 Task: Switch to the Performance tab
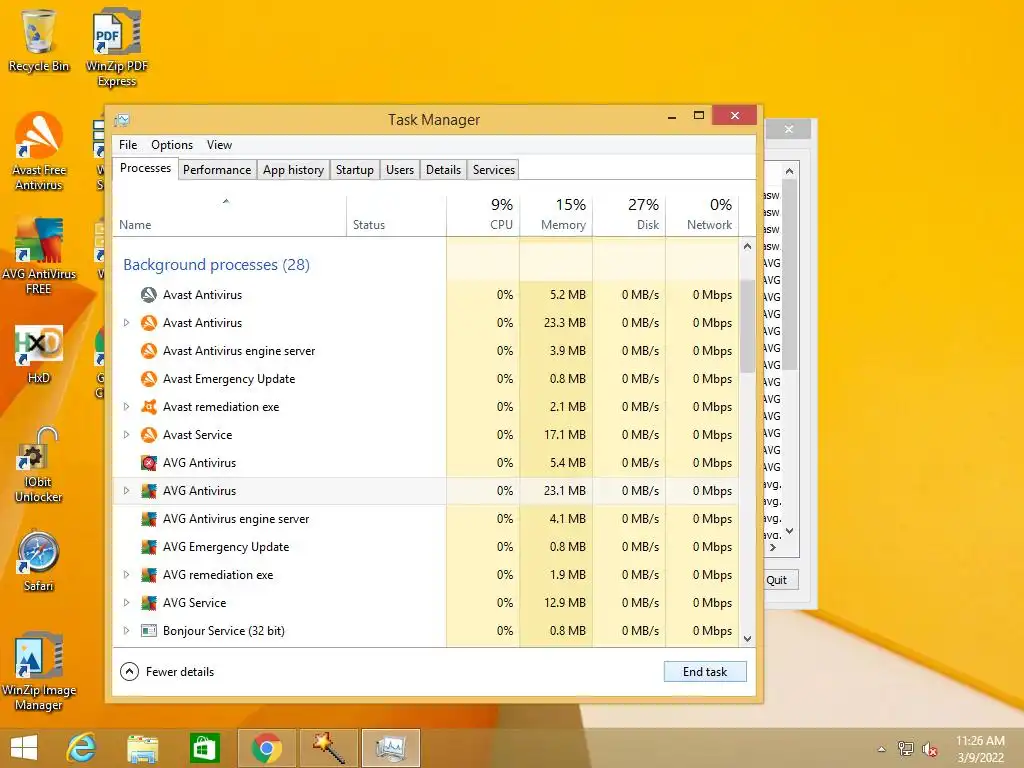(217, 170)
